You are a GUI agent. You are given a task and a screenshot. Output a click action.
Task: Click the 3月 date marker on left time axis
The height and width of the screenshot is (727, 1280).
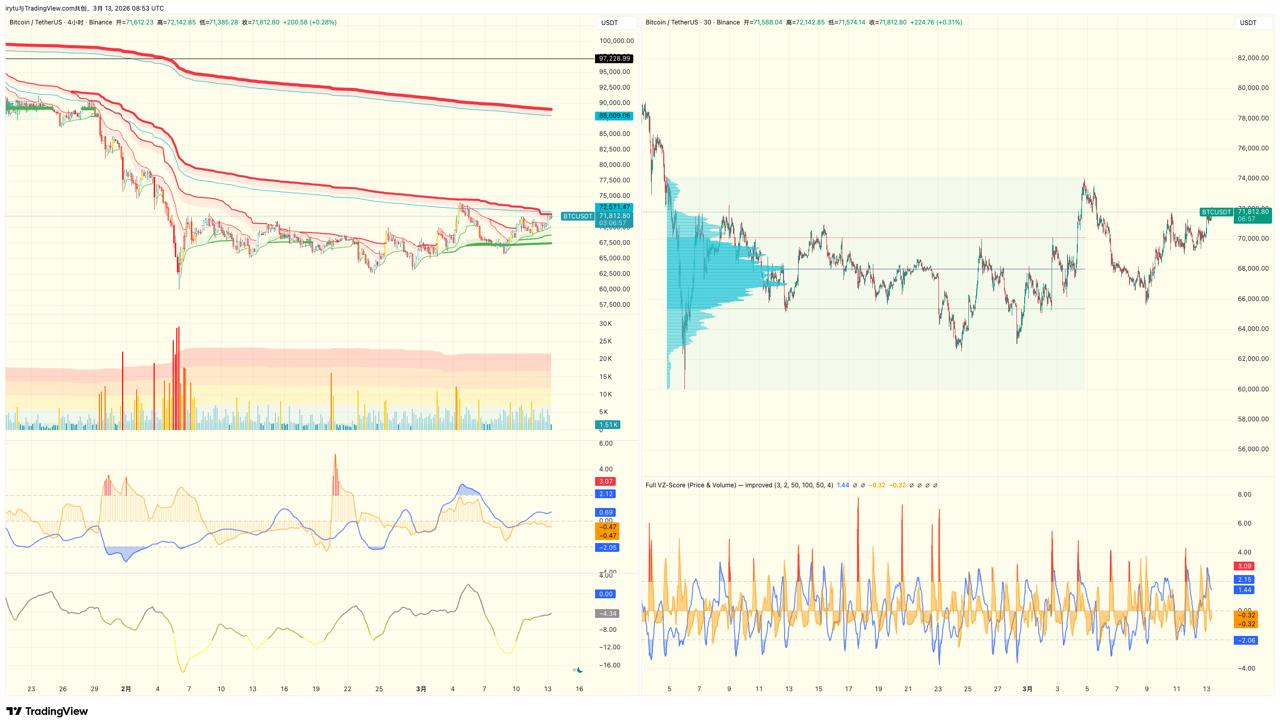pyautogui.click(x=422, y=689)
